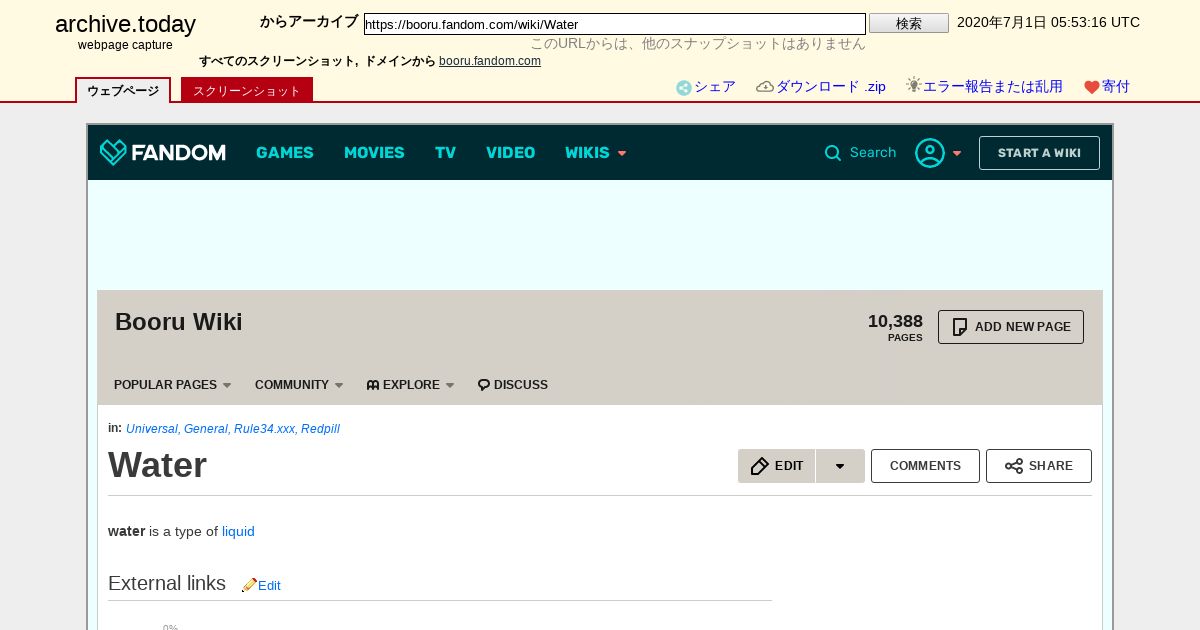1200x630 pixels.
Task: Open the Universal category link
Action: pyautogui.click(x=152, y=429)
